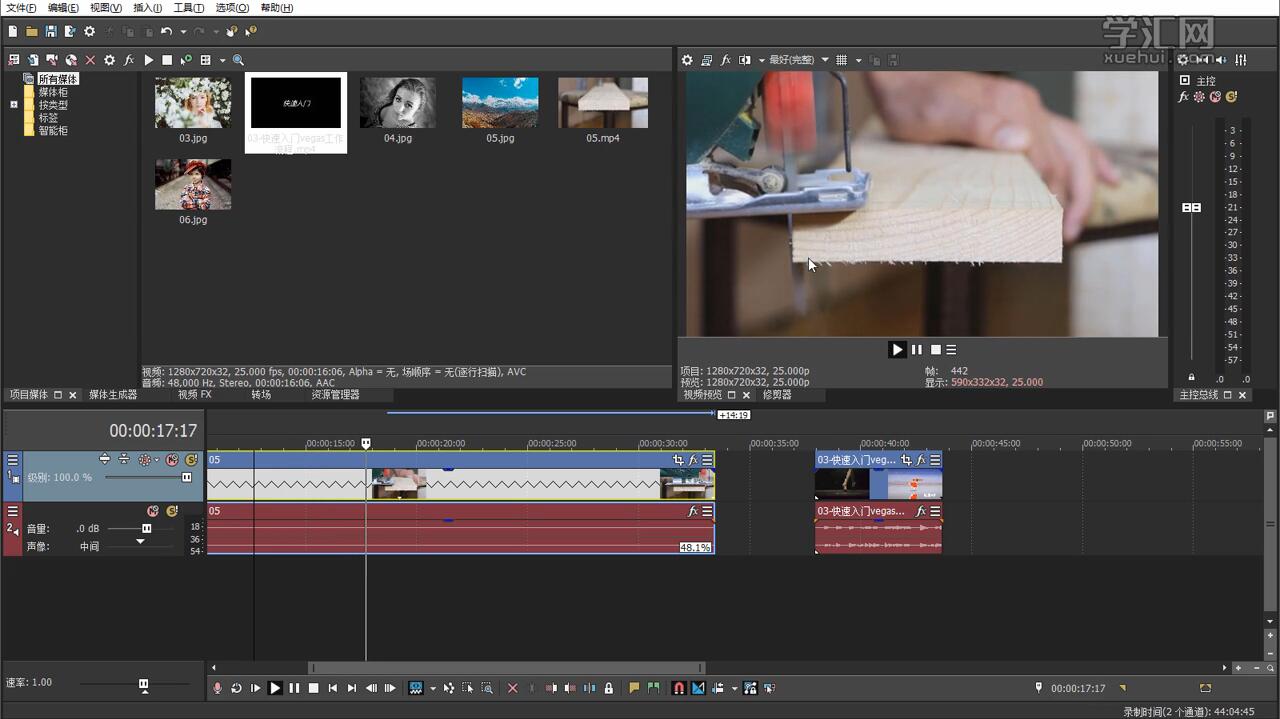Select the 智能柜 folder in tree

click(53, 131)
